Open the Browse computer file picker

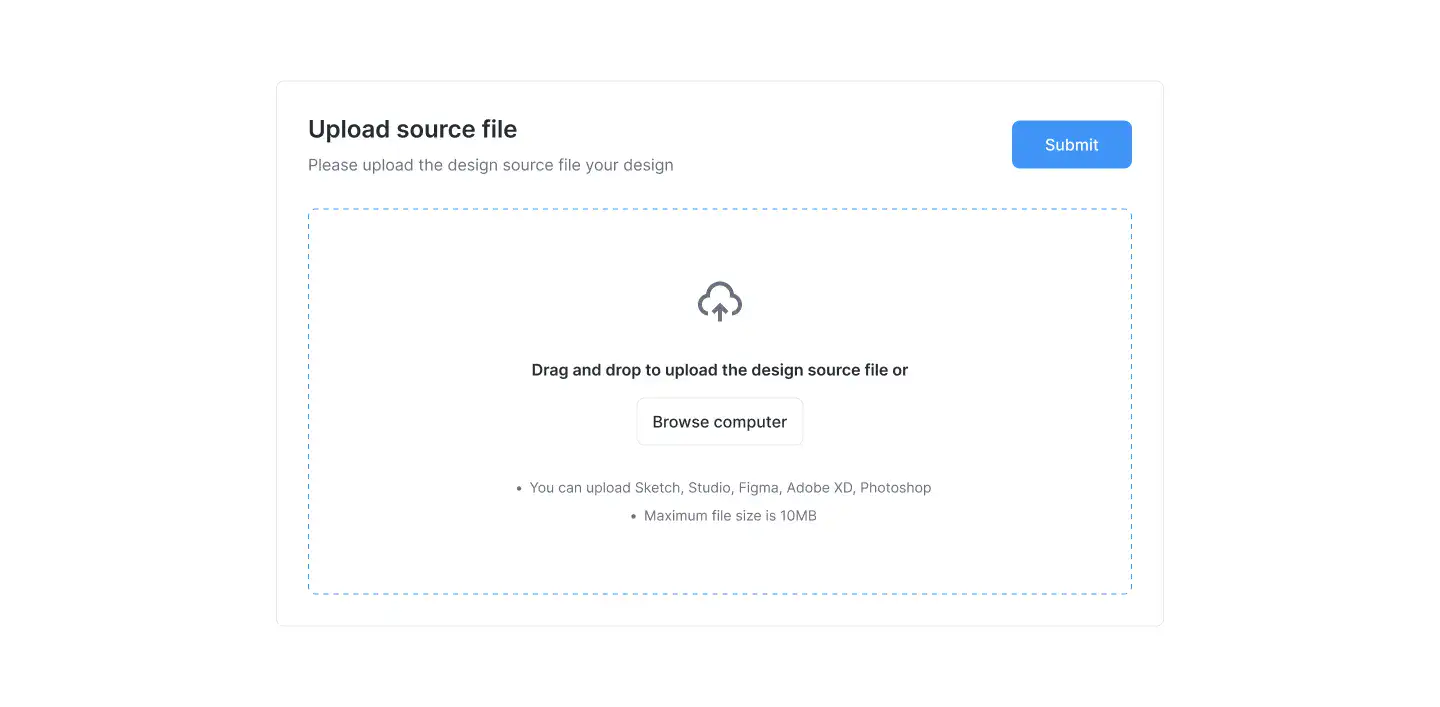pos(720,422)
